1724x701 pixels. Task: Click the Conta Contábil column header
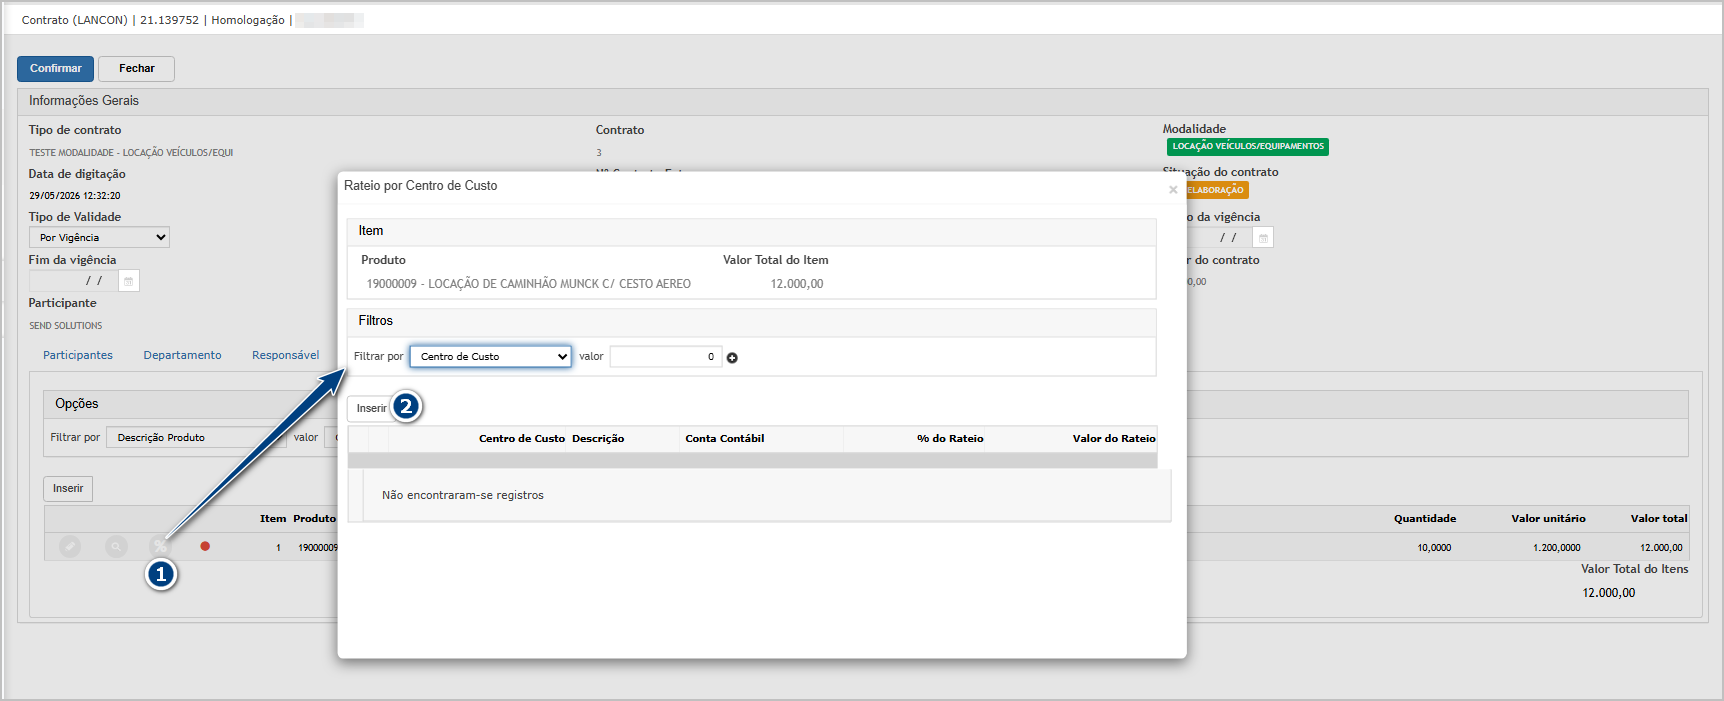point(725,438)
